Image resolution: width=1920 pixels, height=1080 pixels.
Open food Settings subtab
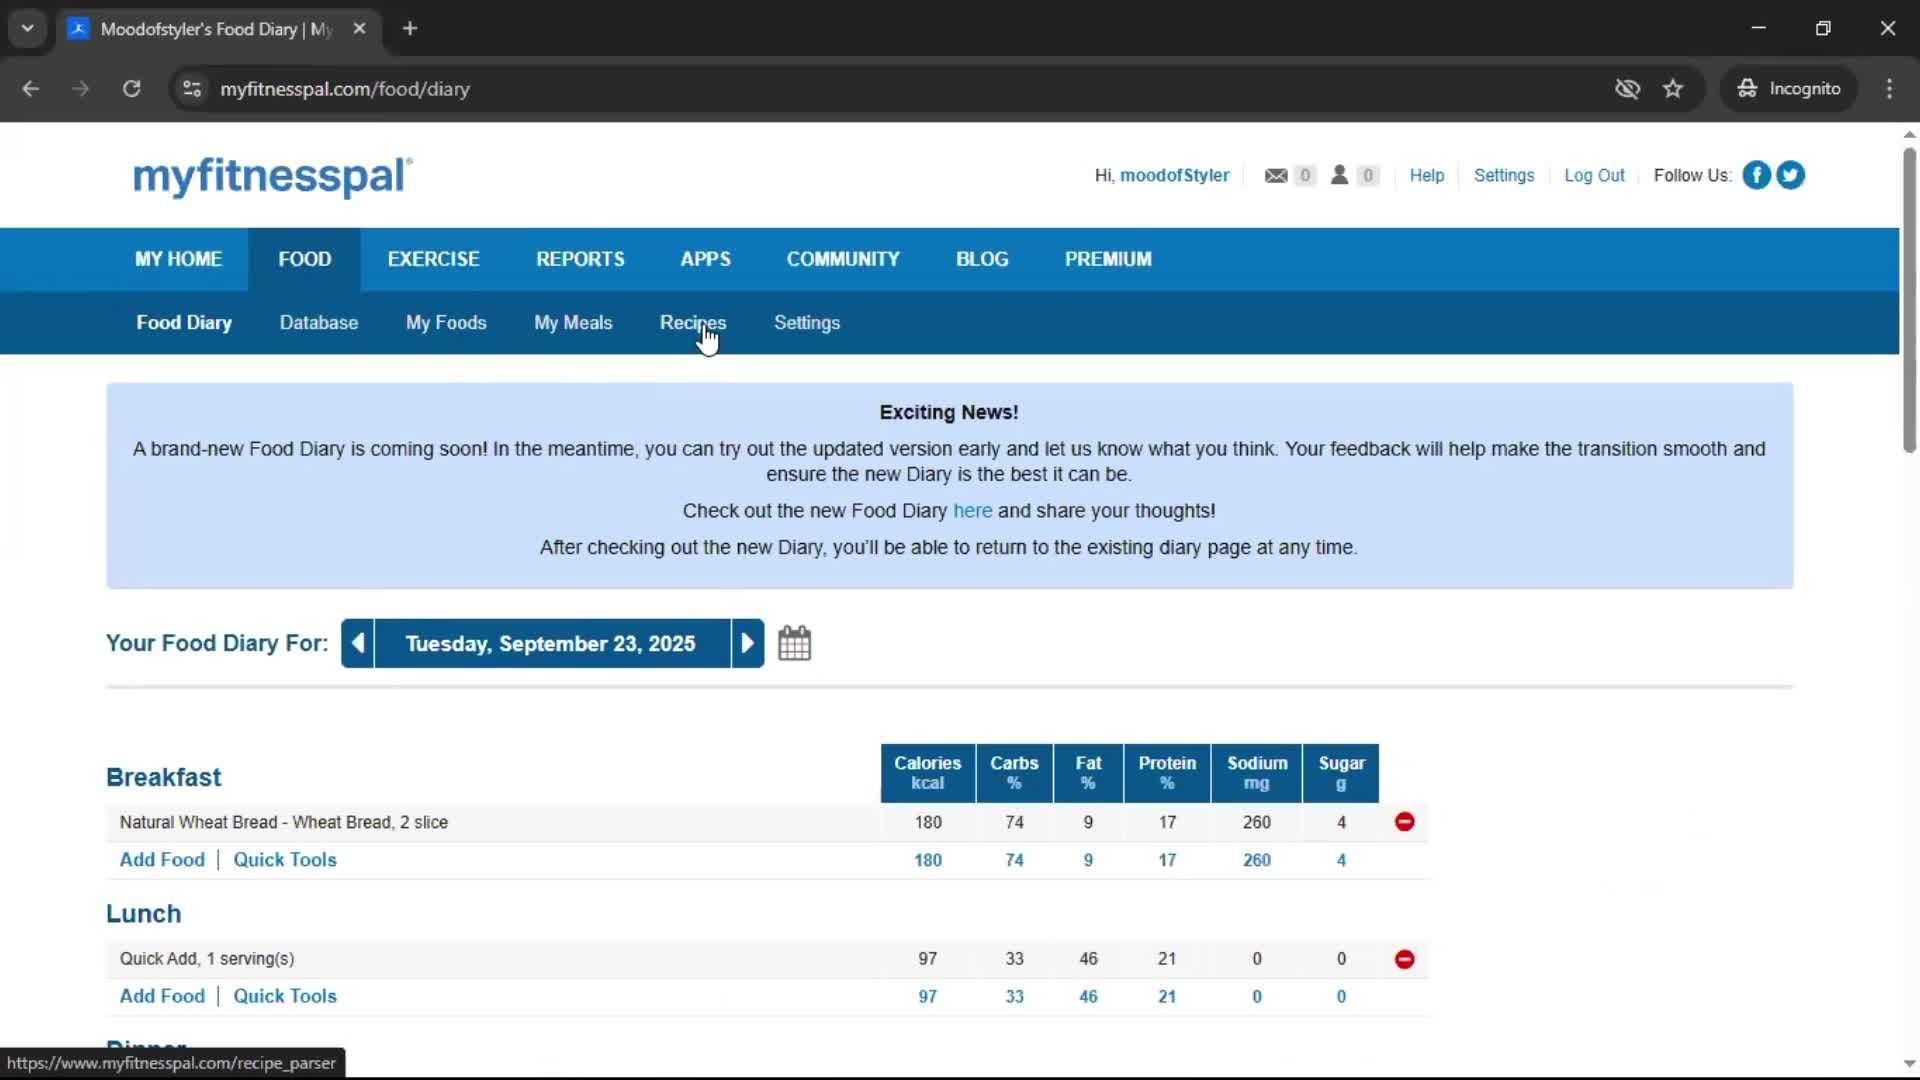pos(807,323)
